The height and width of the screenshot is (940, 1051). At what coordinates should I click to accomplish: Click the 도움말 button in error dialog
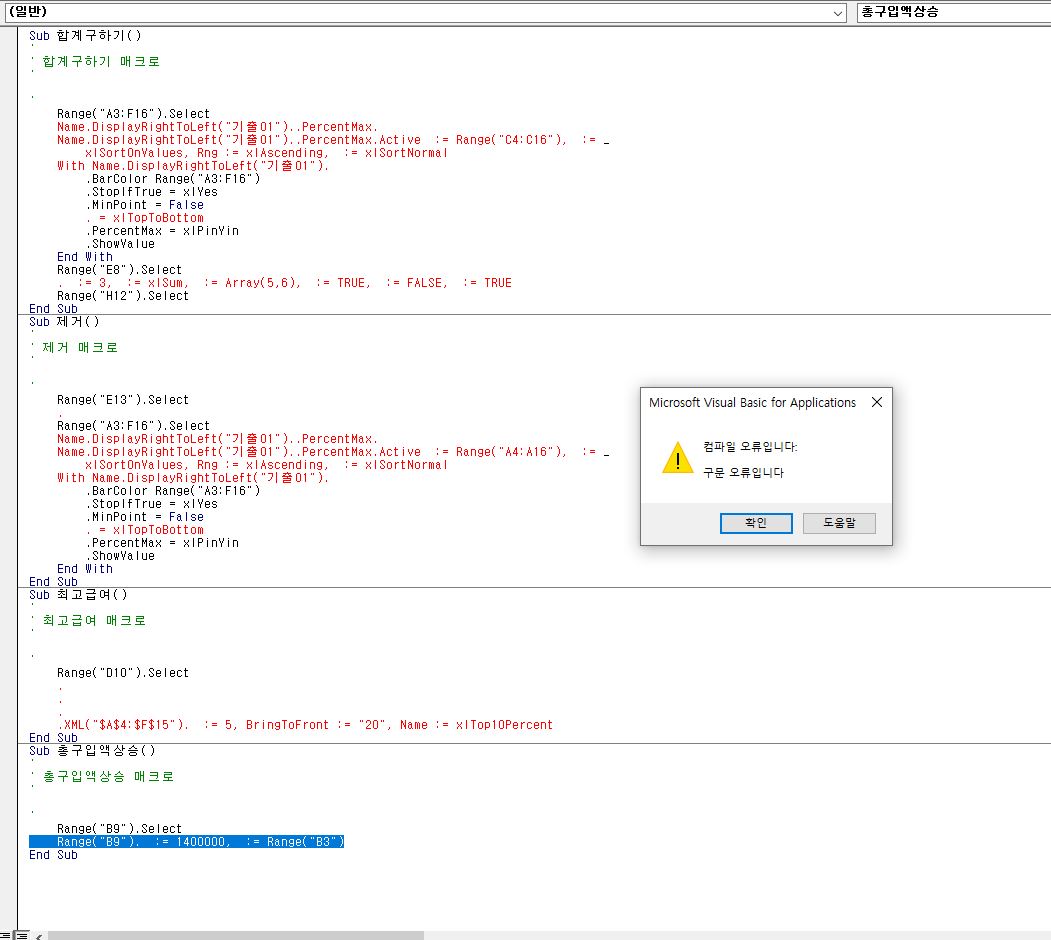click(x=839, y=523)
